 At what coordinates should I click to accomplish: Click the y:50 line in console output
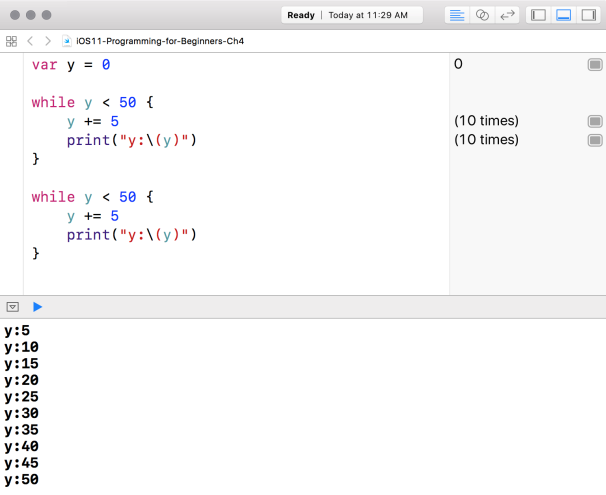[21, 481]
